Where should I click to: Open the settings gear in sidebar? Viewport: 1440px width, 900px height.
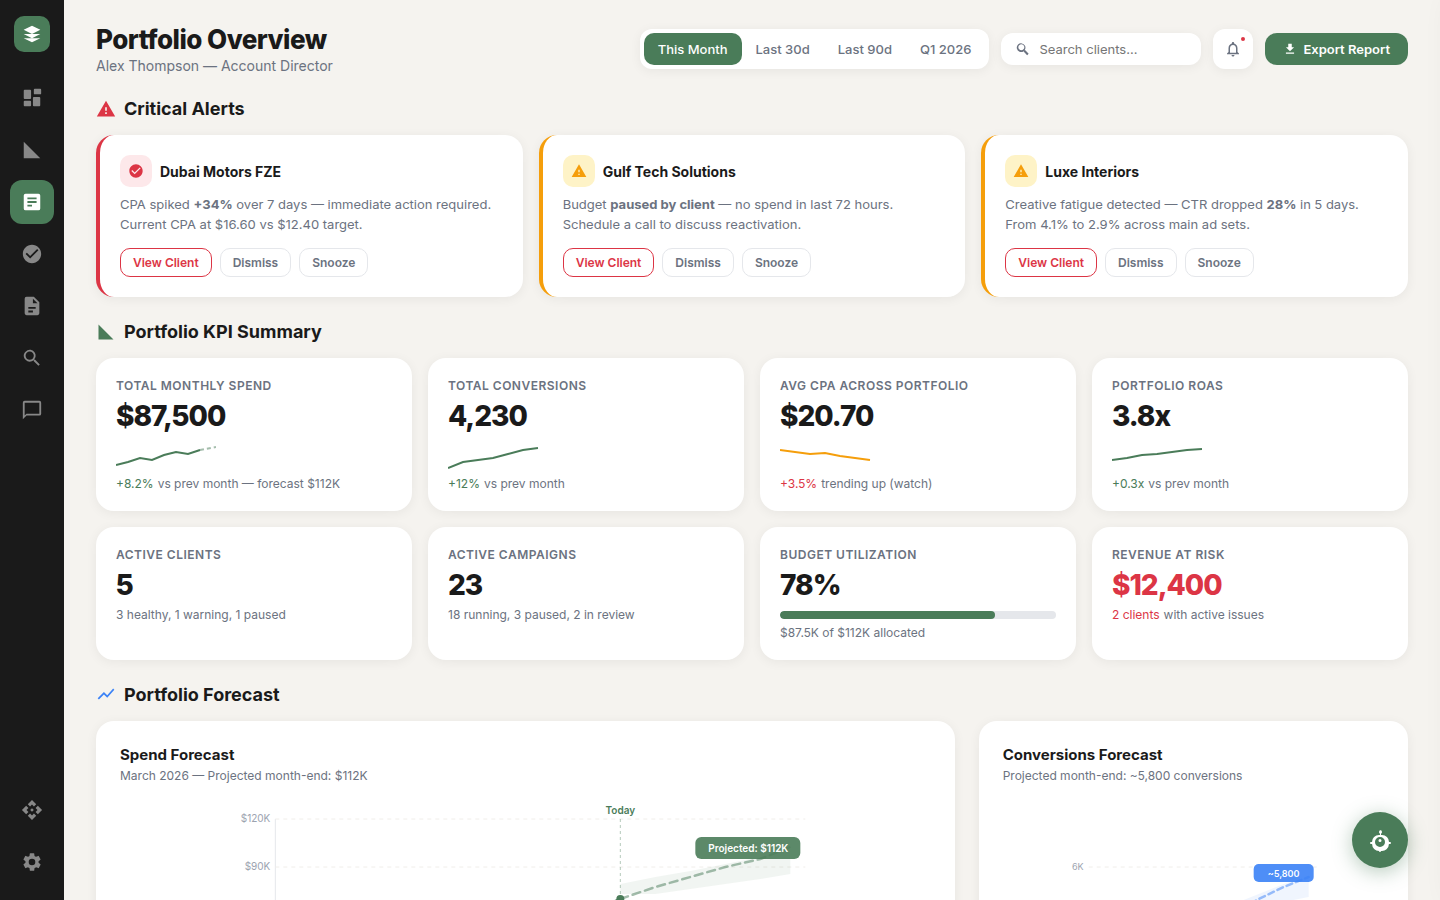point(32,862)
